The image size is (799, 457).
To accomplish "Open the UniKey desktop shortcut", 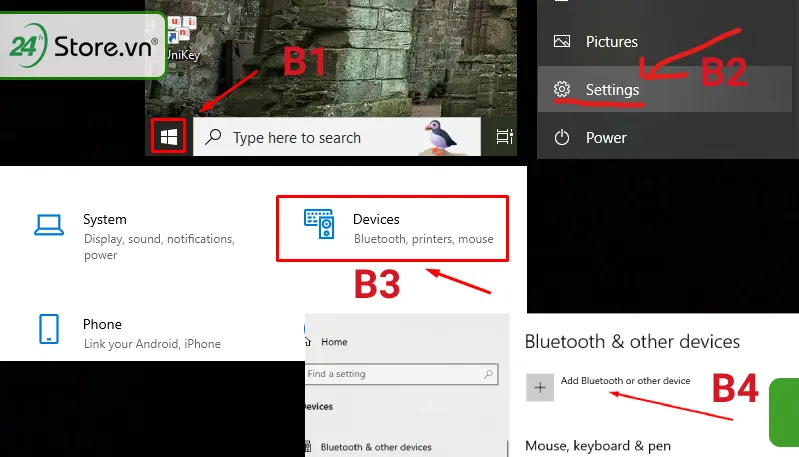I will [182, 40].
